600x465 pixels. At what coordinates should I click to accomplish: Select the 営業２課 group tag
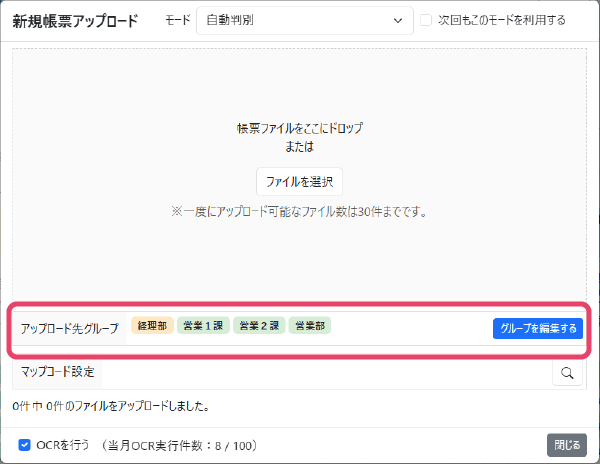coord(260,326)
